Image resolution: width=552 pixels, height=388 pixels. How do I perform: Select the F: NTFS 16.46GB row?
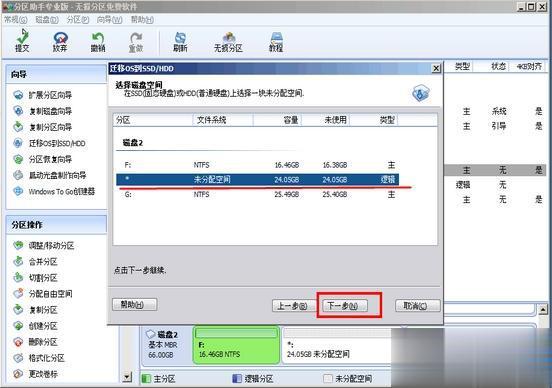[x=257, y=165]
